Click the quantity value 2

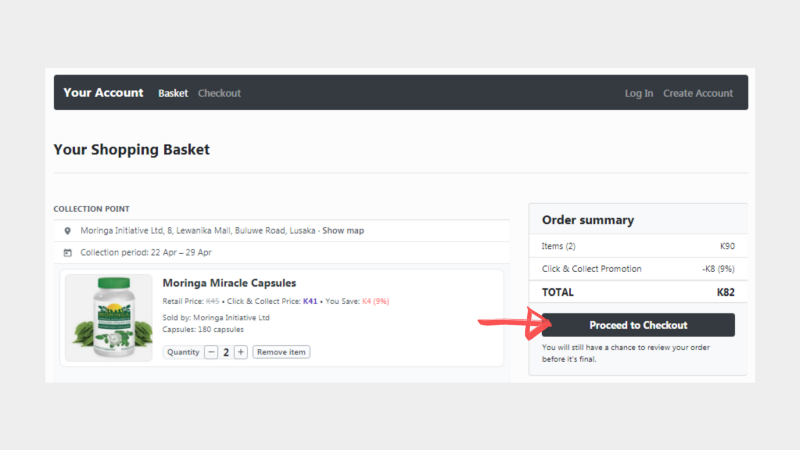coord(226,353)
